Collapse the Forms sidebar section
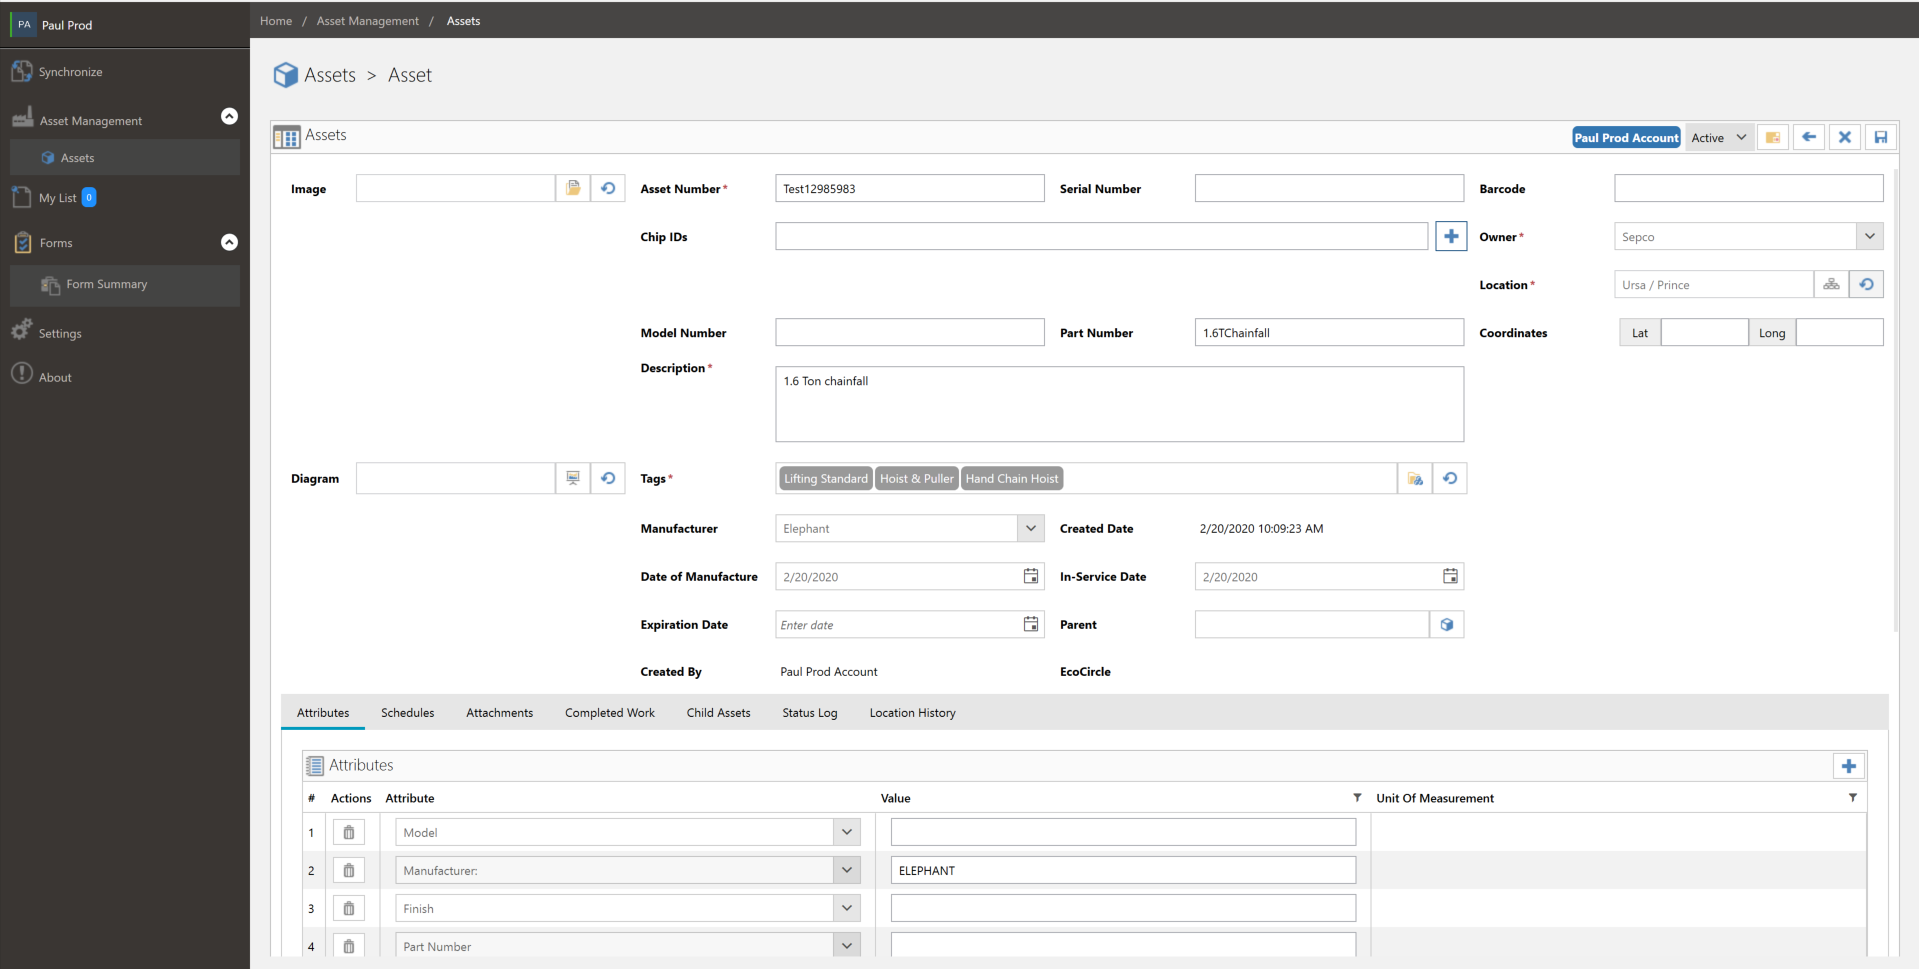The height and width of the screenshot is (969, 1919). pos(229,243)
